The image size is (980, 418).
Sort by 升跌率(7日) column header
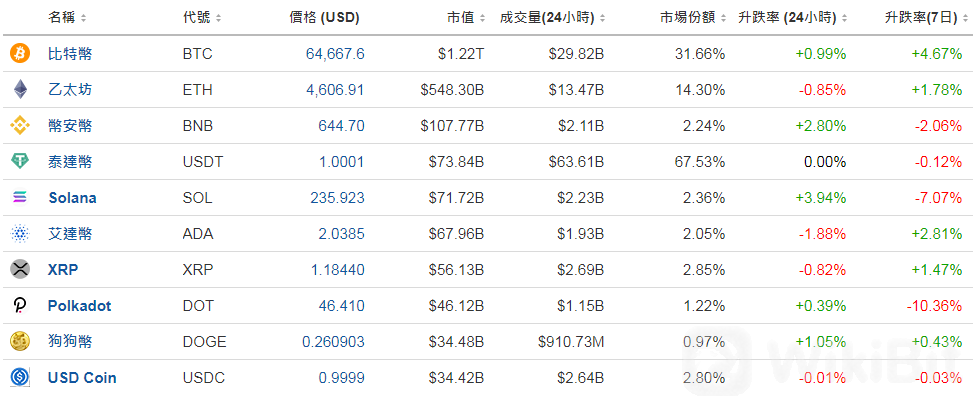coord(926,18)
